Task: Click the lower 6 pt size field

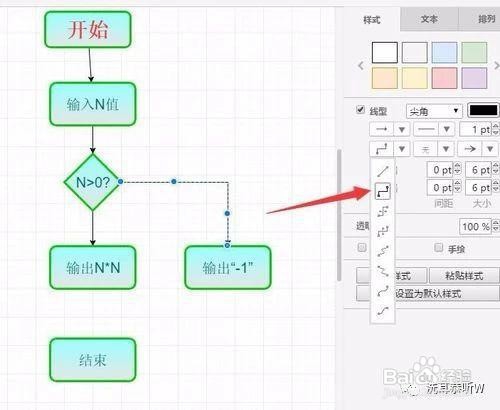Action: click(x=479, y=188)
